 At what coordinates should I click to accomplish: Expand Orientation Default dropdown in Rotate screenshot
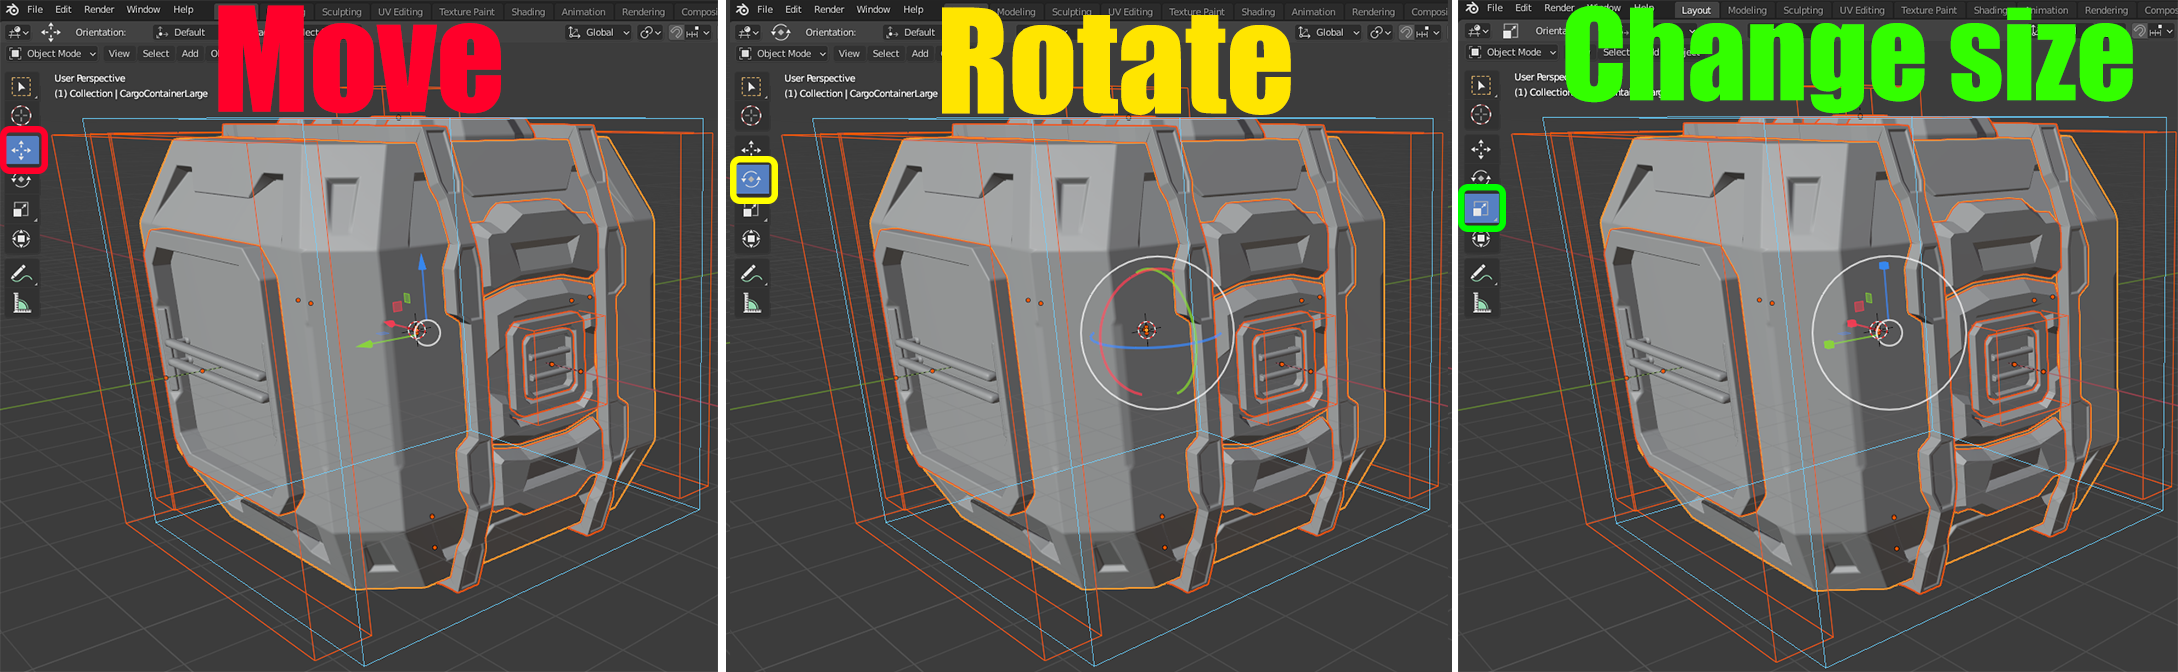[912, 32]
